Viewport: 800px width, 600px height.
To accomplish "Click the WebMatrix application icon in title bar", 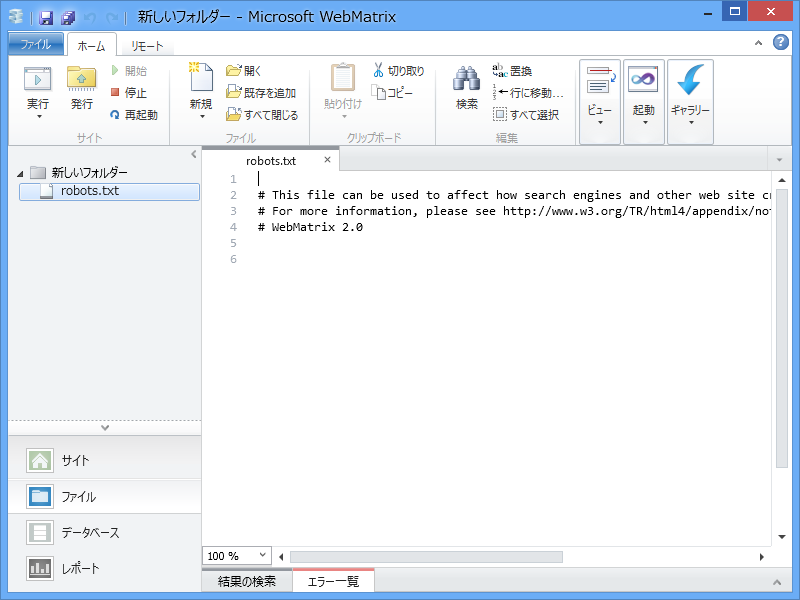I will coord(16,17).
